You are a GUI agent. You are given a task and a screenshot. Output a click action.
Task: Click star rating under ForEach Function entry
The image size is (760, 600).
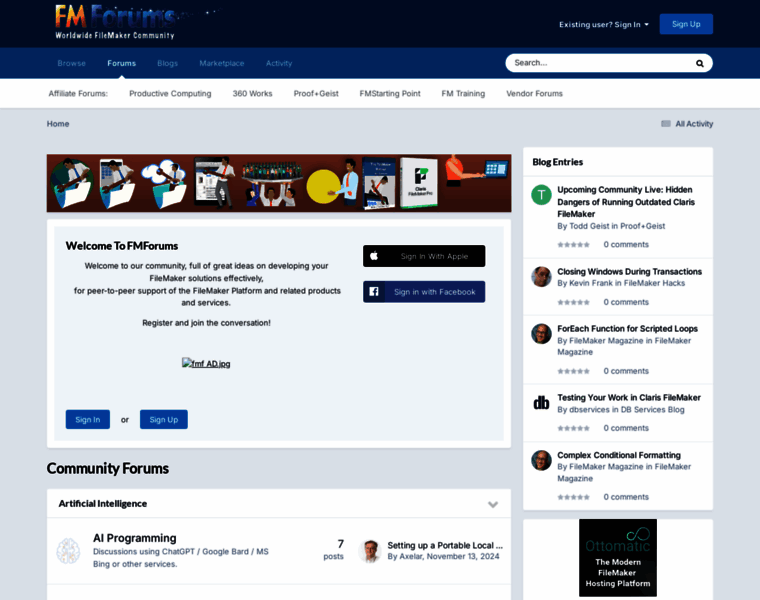(573, 371)
